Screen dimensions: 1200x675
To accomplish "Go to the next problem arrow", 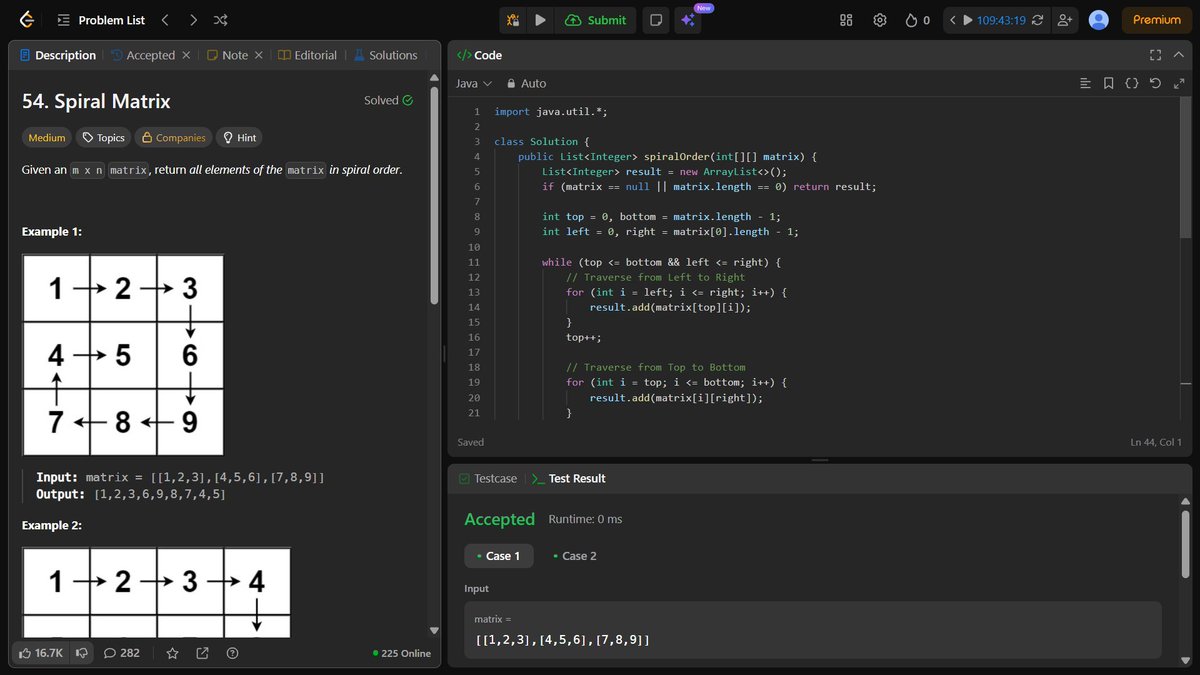I will 193,20.
